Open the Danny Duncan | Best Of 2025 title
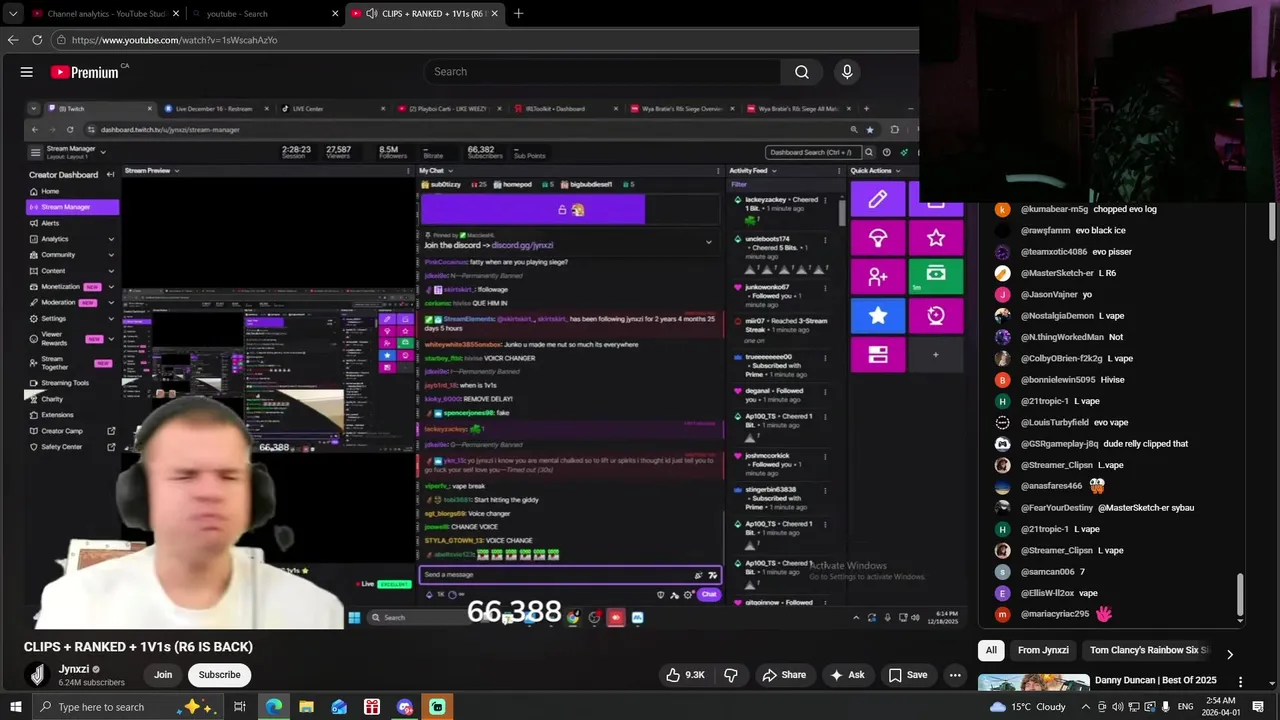The width and height of the screenshot is (1280, 720). coord(1155,681)
